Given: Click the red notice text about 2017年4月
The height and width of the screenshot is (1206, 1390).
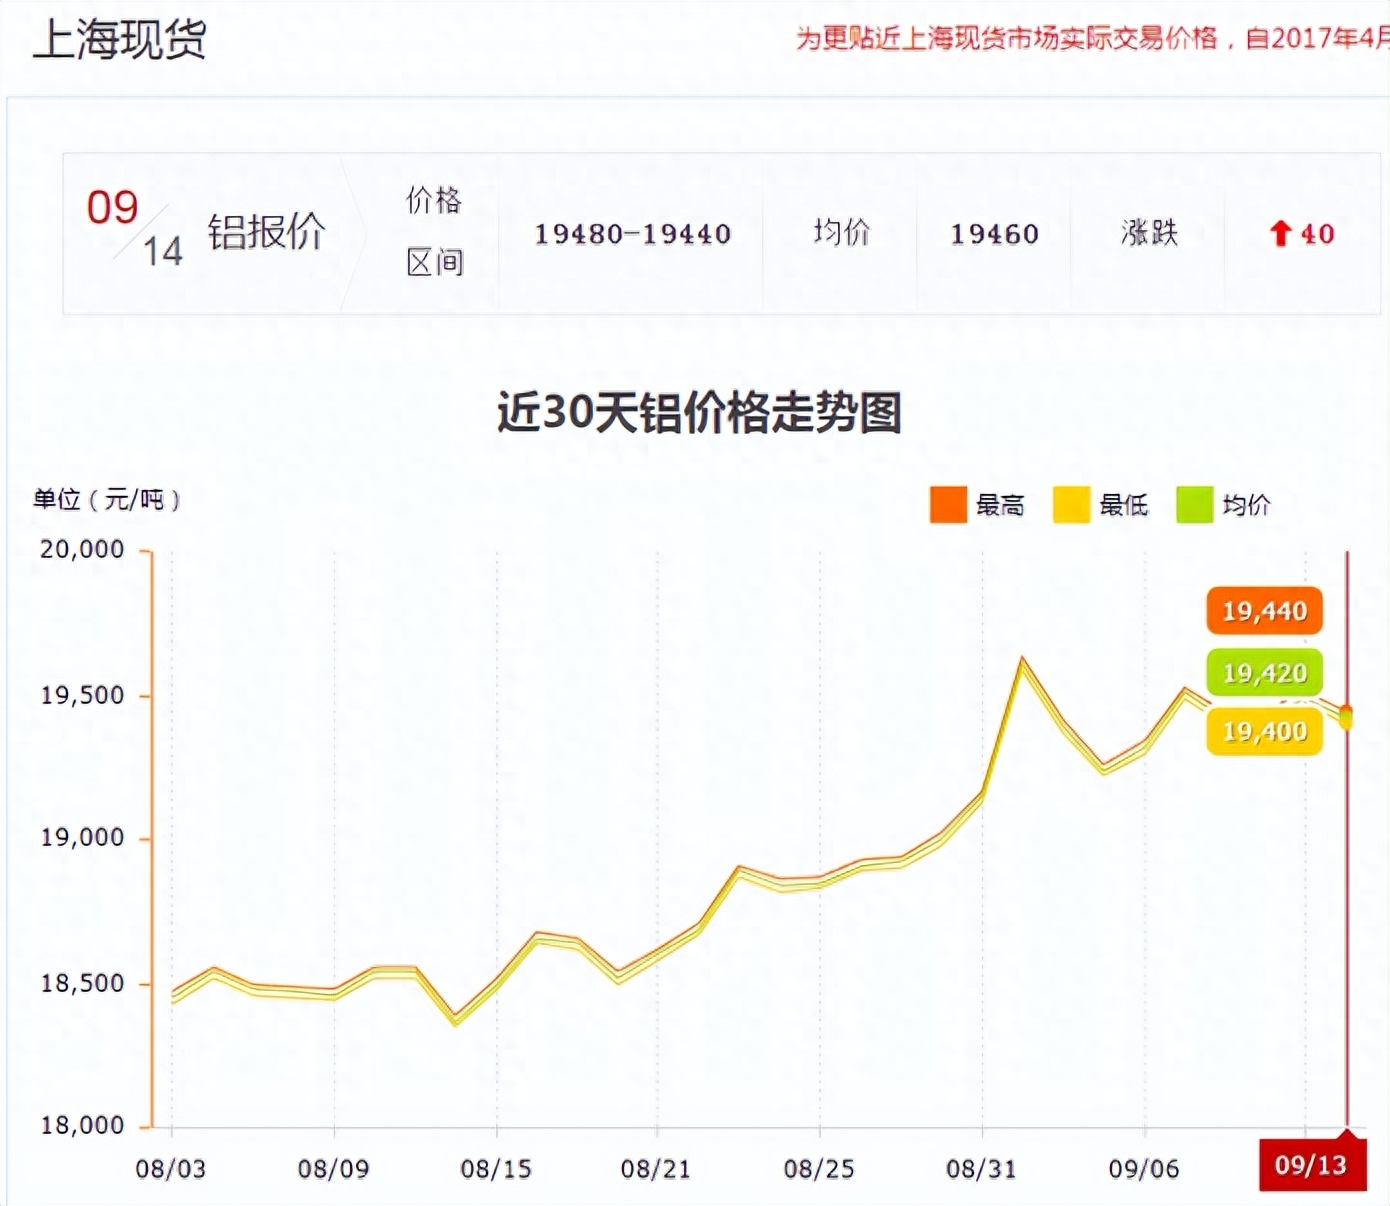Looking at the screenshot, I should (x=1092, y=39).
